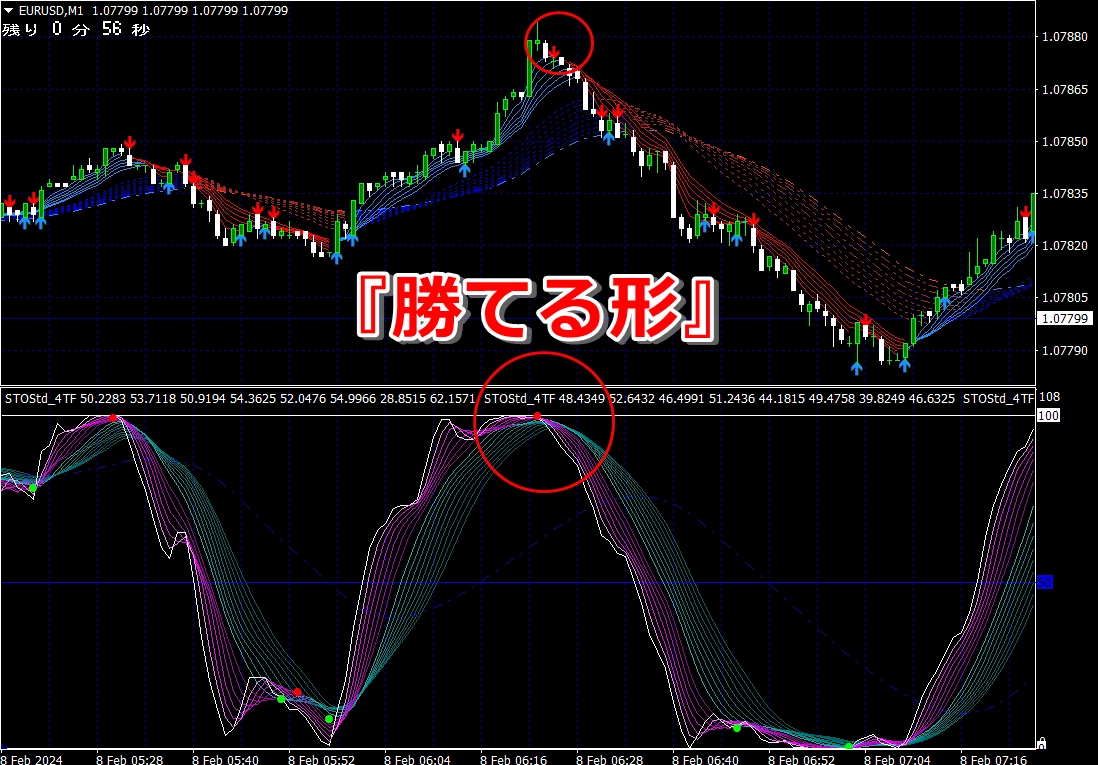
Task: Open the EURUSD,M1 chart dropdown triangle
Action: pyautogui.click(x=8, y=11)
